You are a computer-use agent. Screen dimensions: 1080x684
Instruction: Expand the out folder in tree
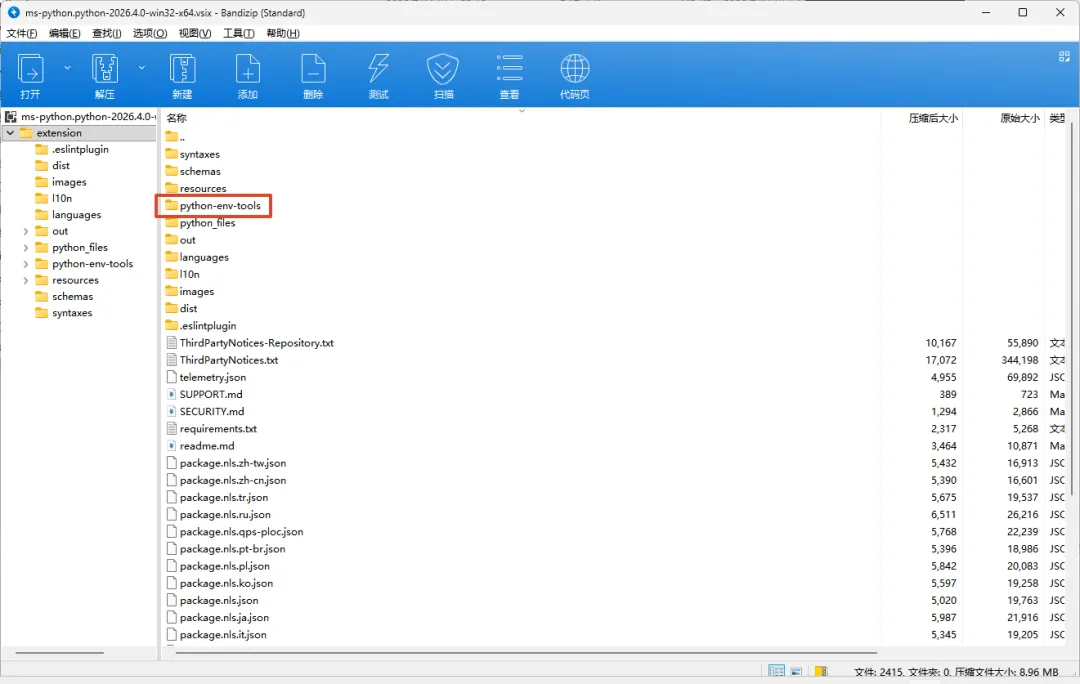(25, 231)
